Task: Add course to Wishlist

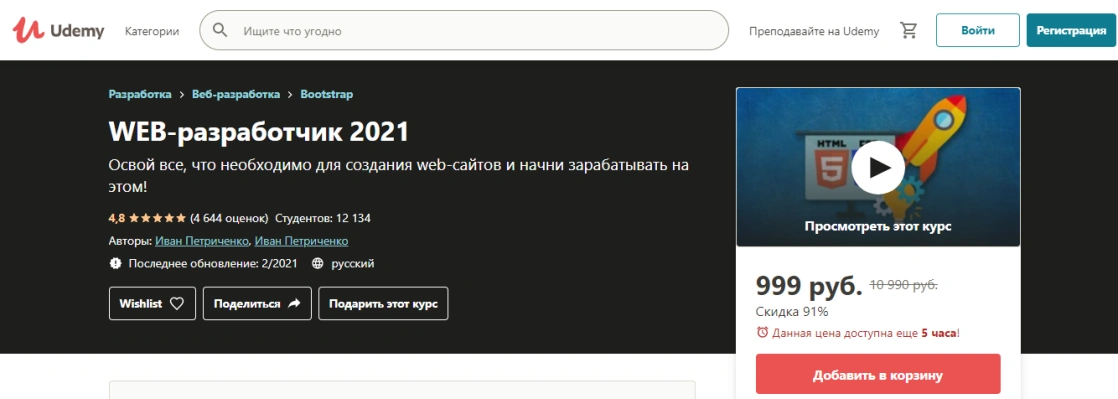Action: coord(152,304)
